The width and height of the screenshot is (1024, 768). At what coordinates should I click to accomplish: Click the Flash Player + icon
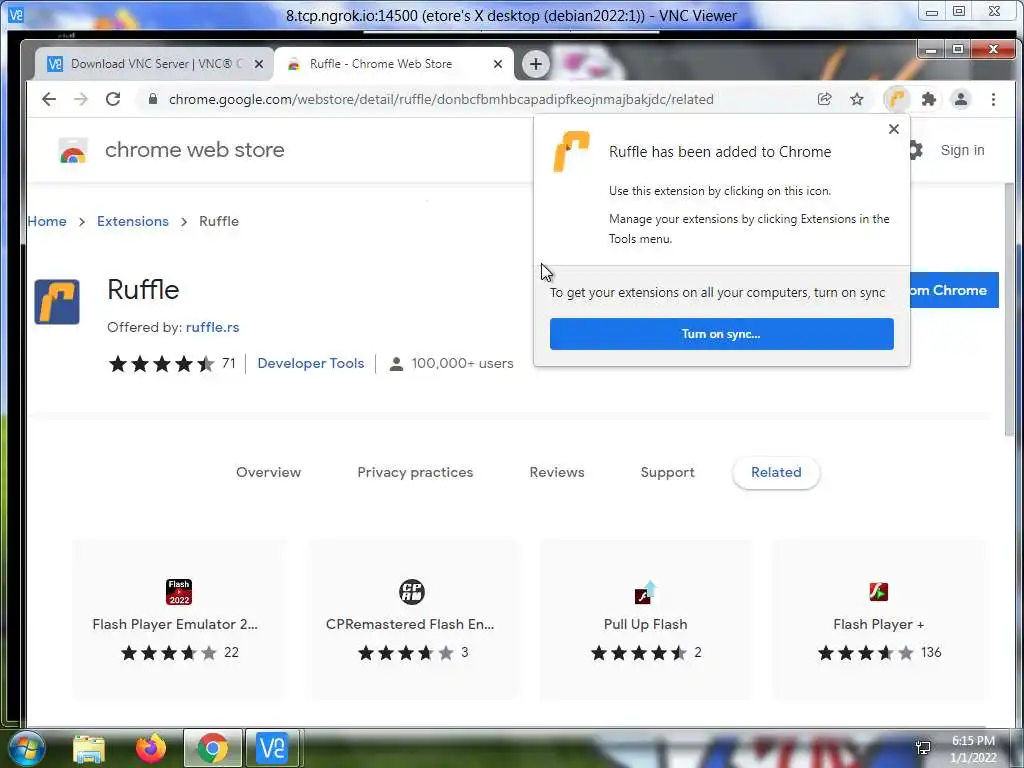point(878,592)
